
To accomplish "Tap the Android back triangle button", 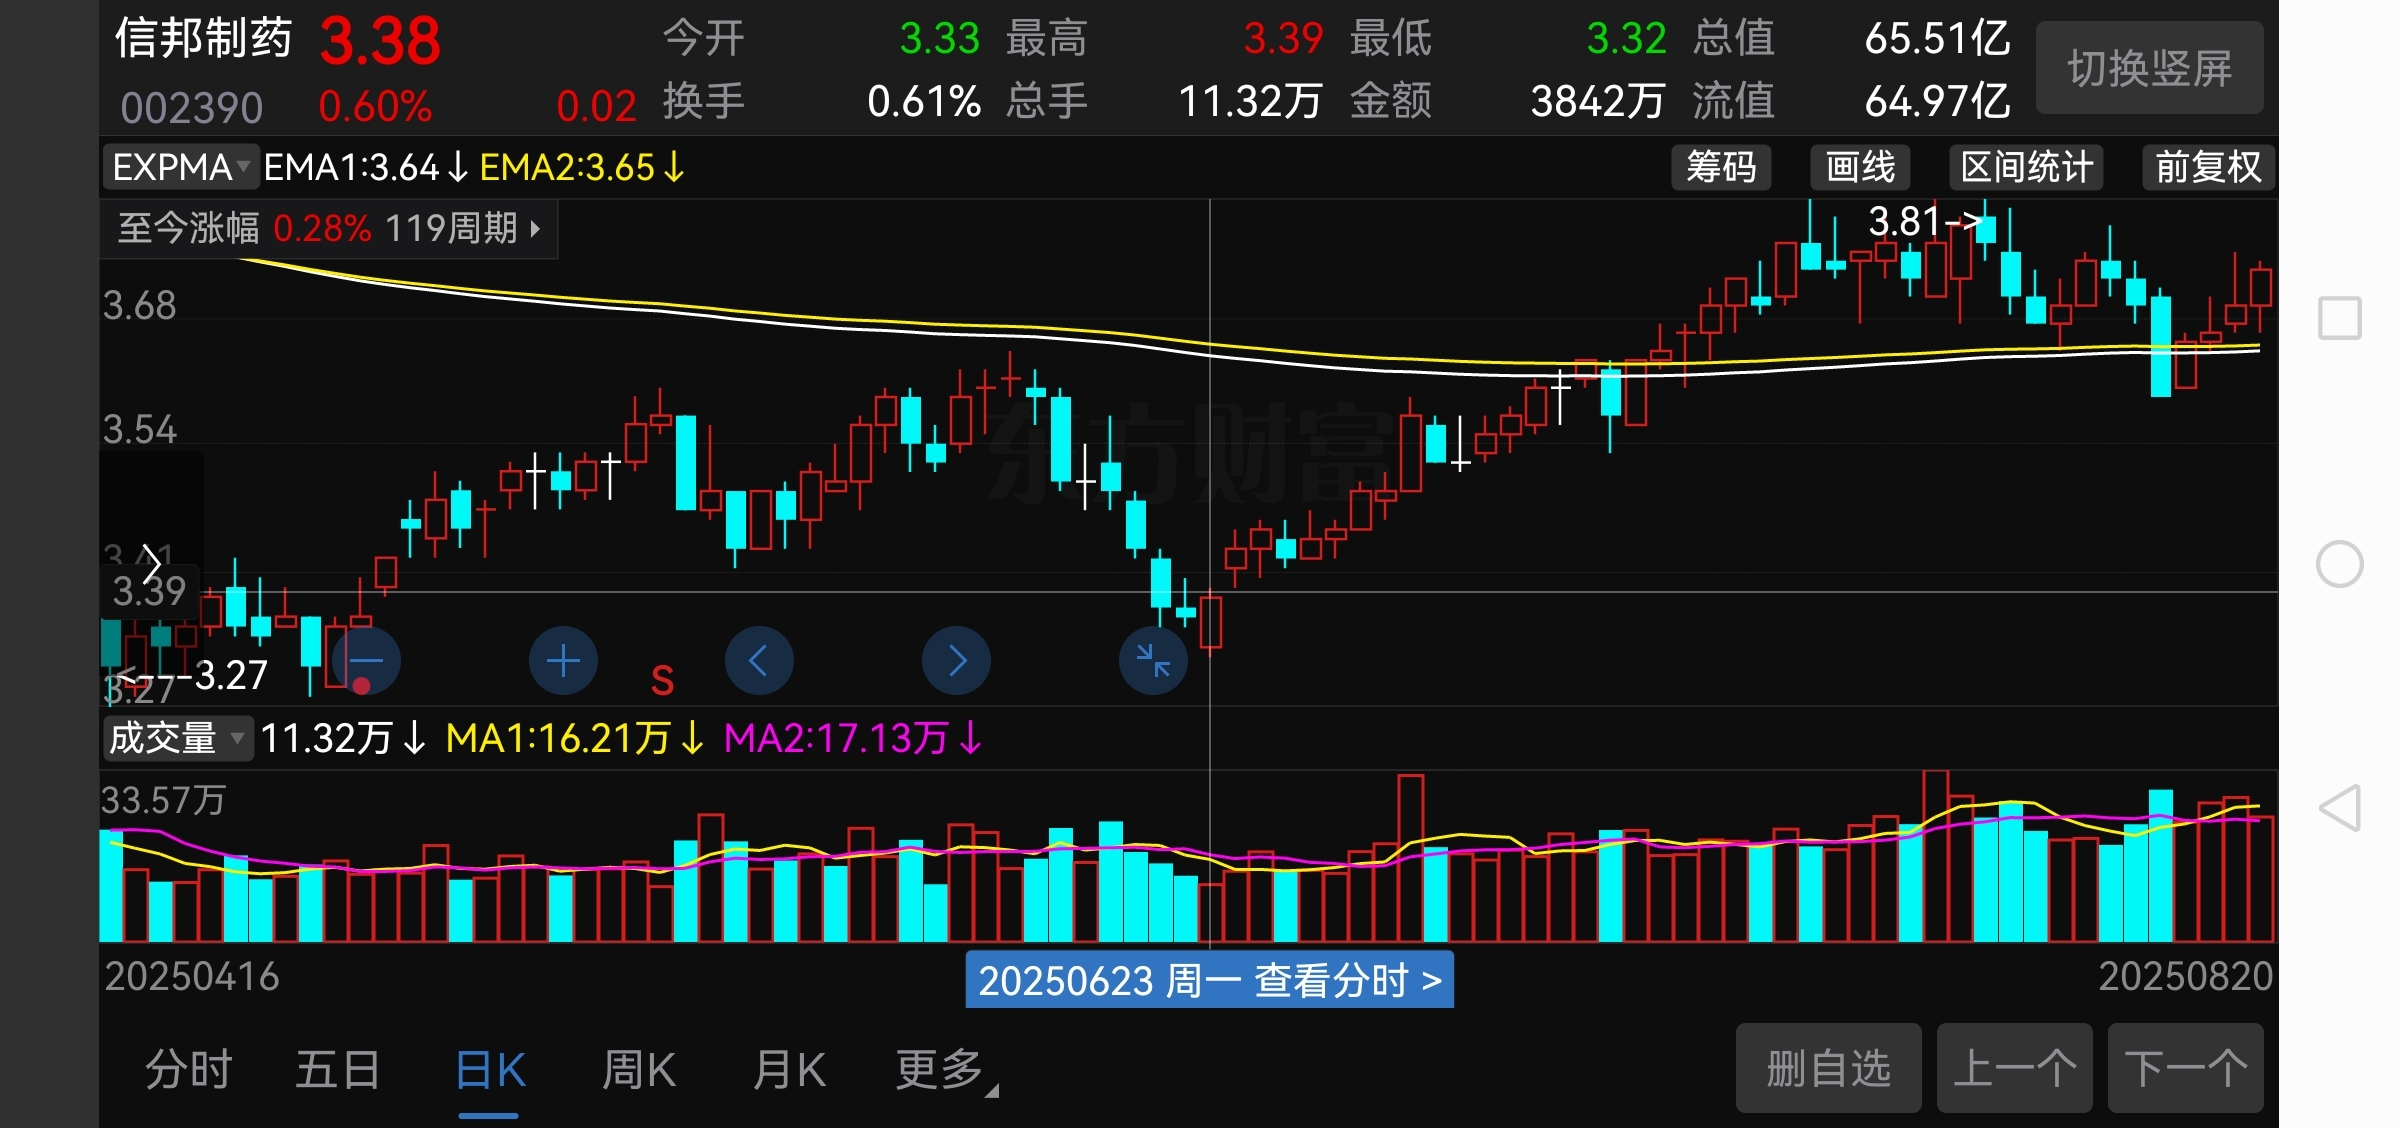I will pos(2340,808).
